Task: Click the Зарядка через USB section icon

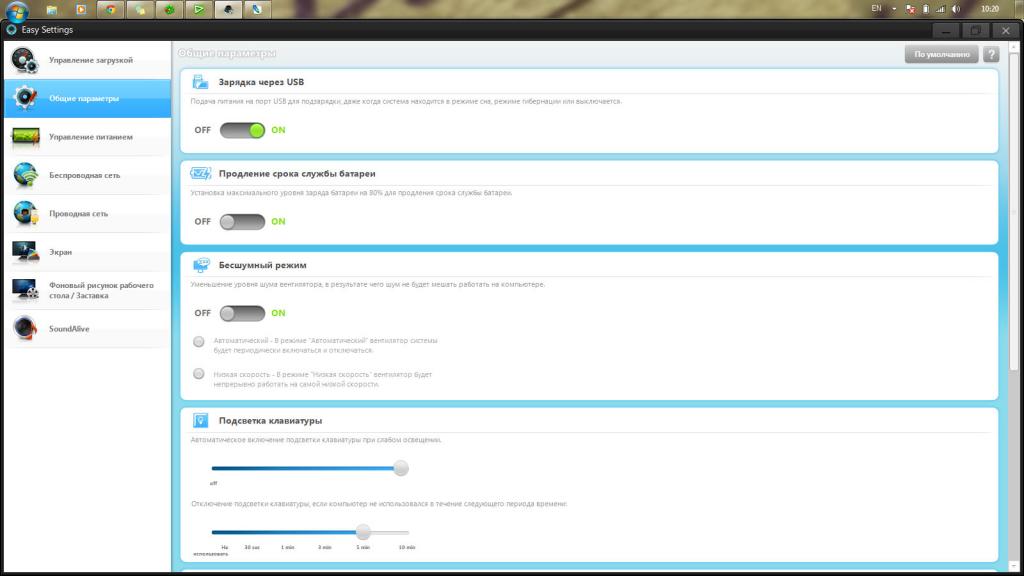Action: click(200, 82)
